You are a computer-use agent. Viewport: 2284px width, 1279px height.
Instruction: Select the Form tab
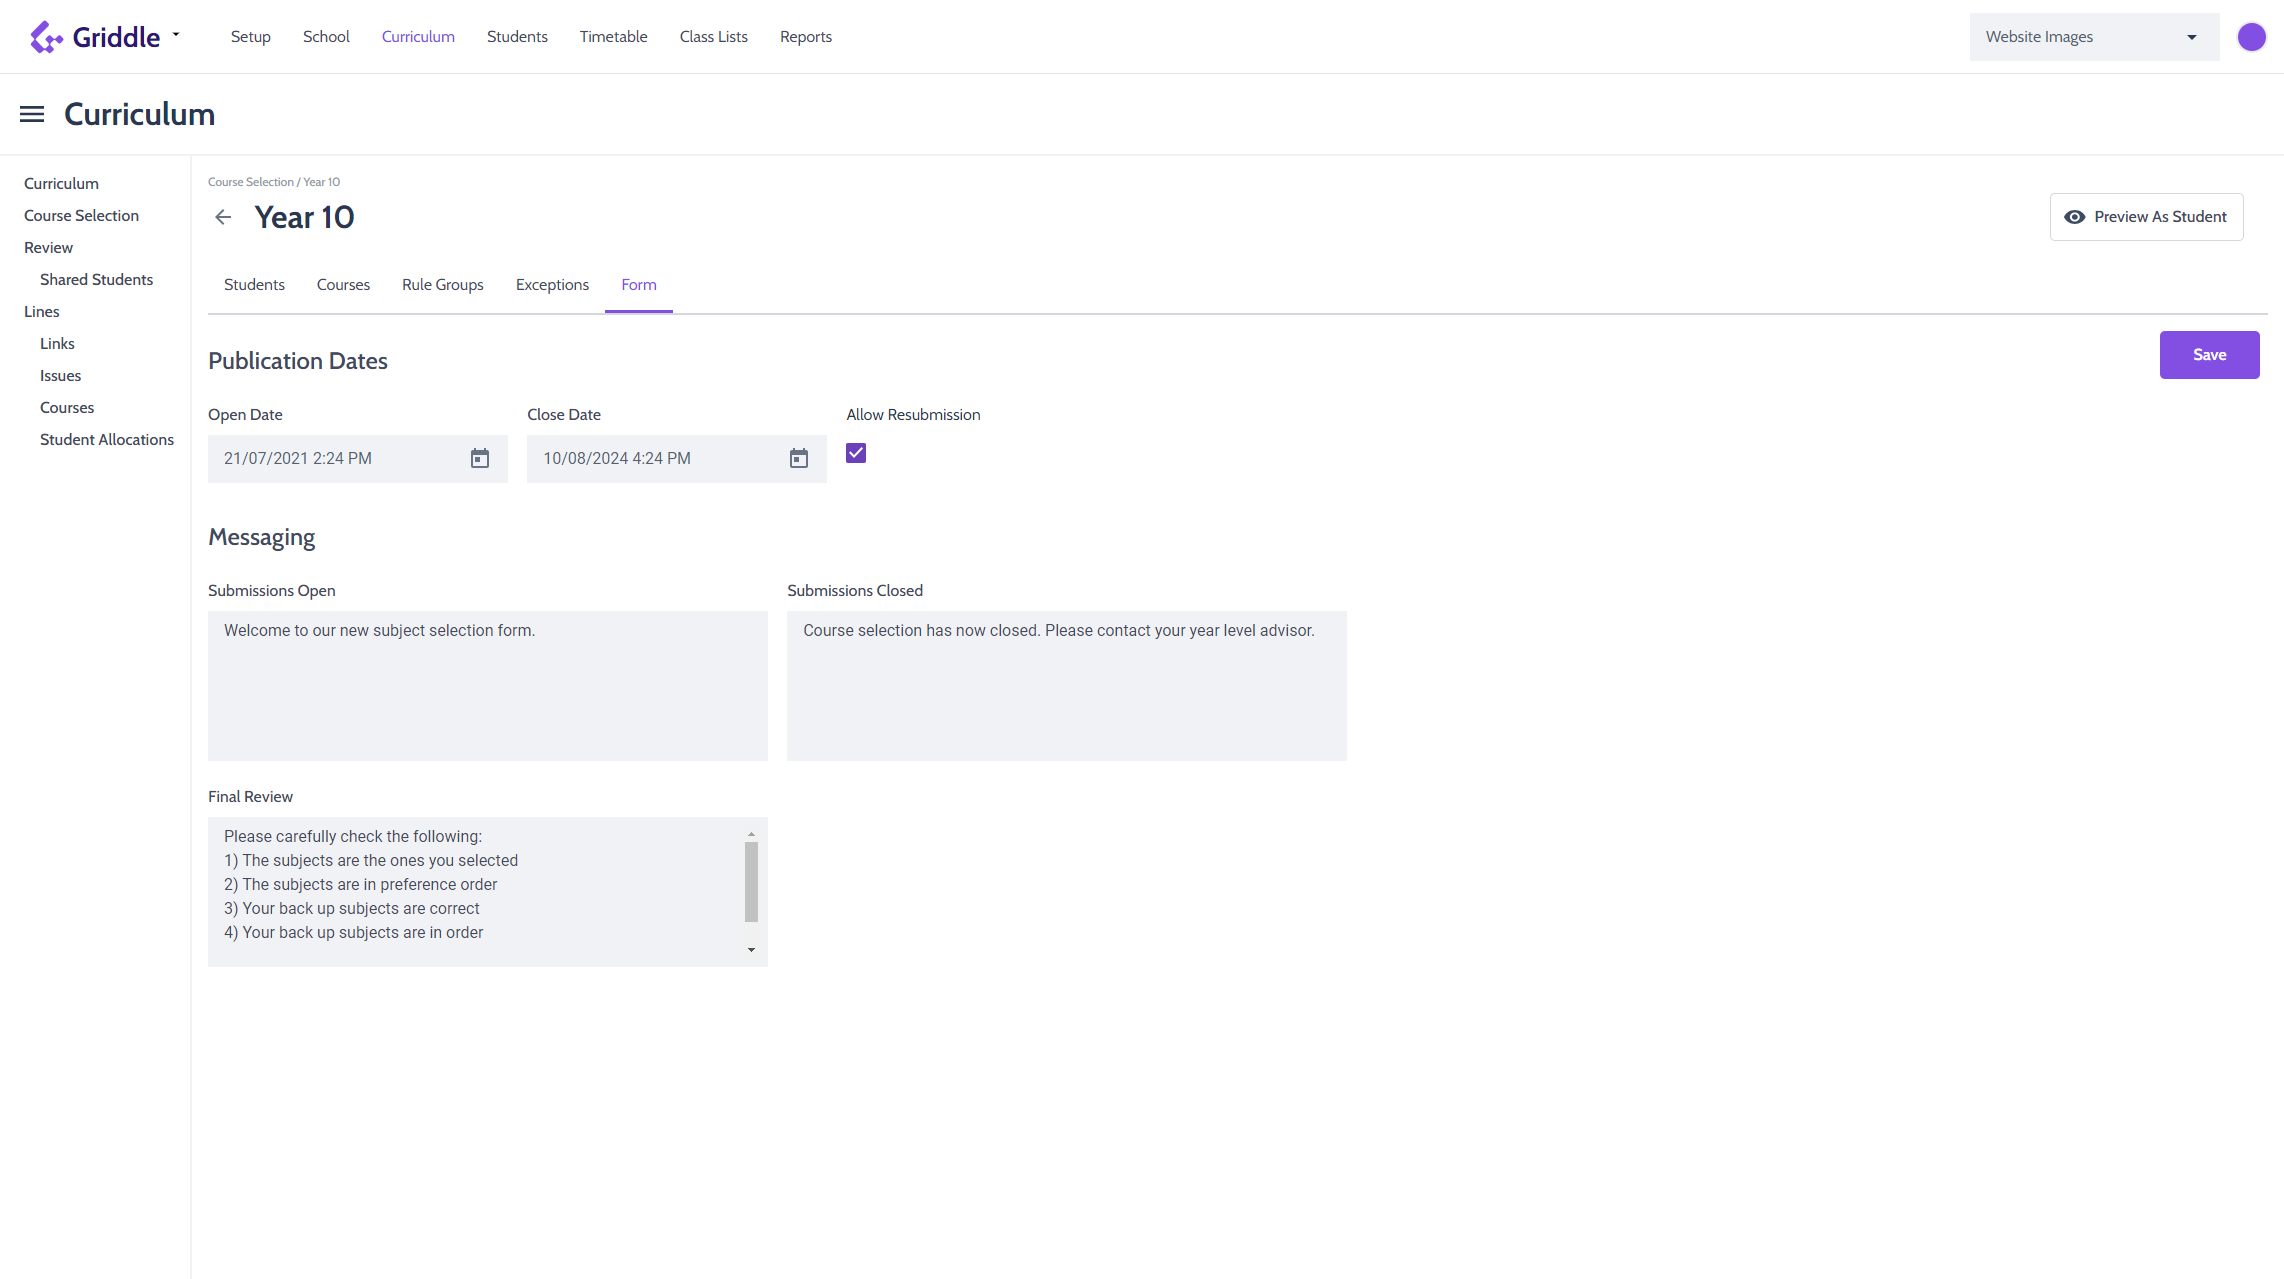639,285
